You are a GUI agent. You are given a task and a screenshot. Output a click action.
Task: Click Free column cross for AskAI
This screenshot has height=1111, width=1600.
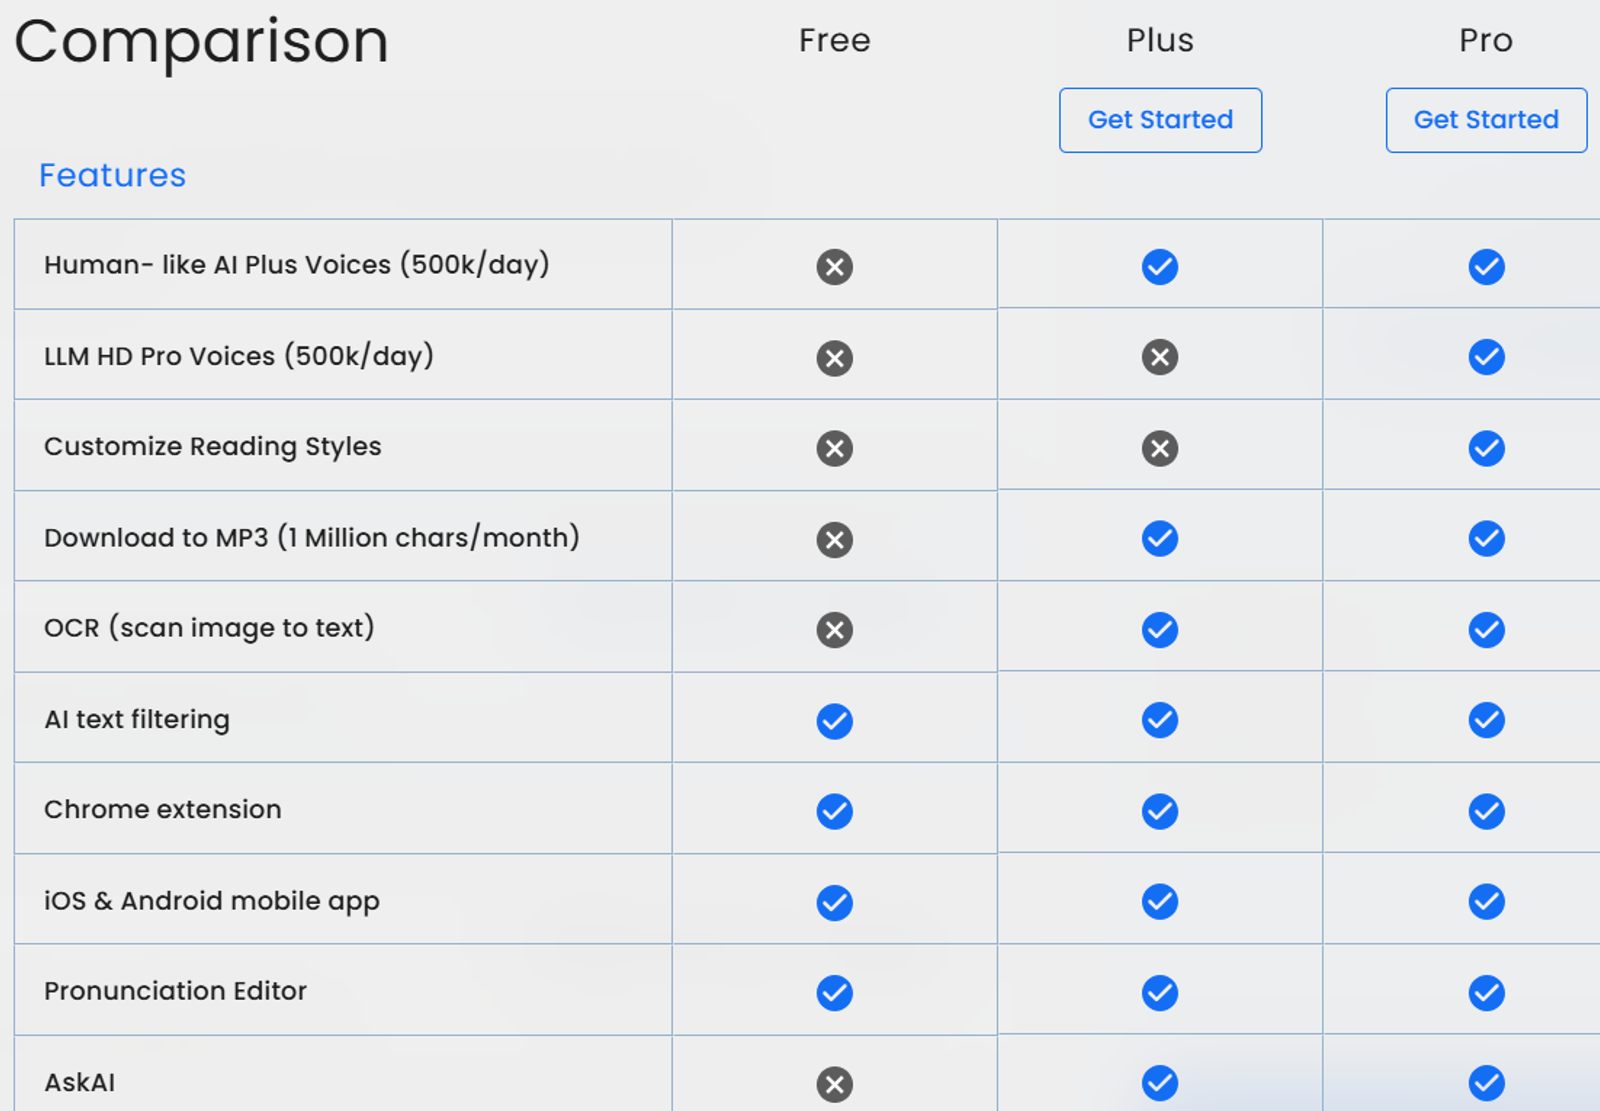834,1084
